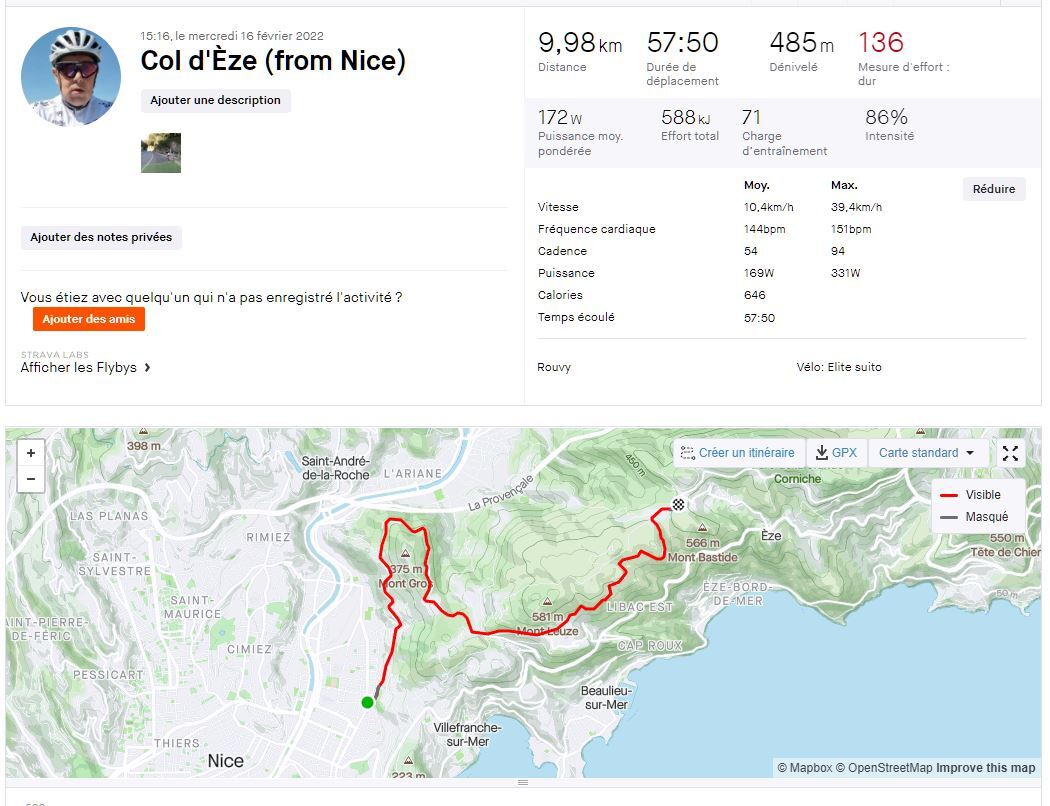Toggle the Visible red route legend
Screen dimensions: 1050x806
point(970,495)
